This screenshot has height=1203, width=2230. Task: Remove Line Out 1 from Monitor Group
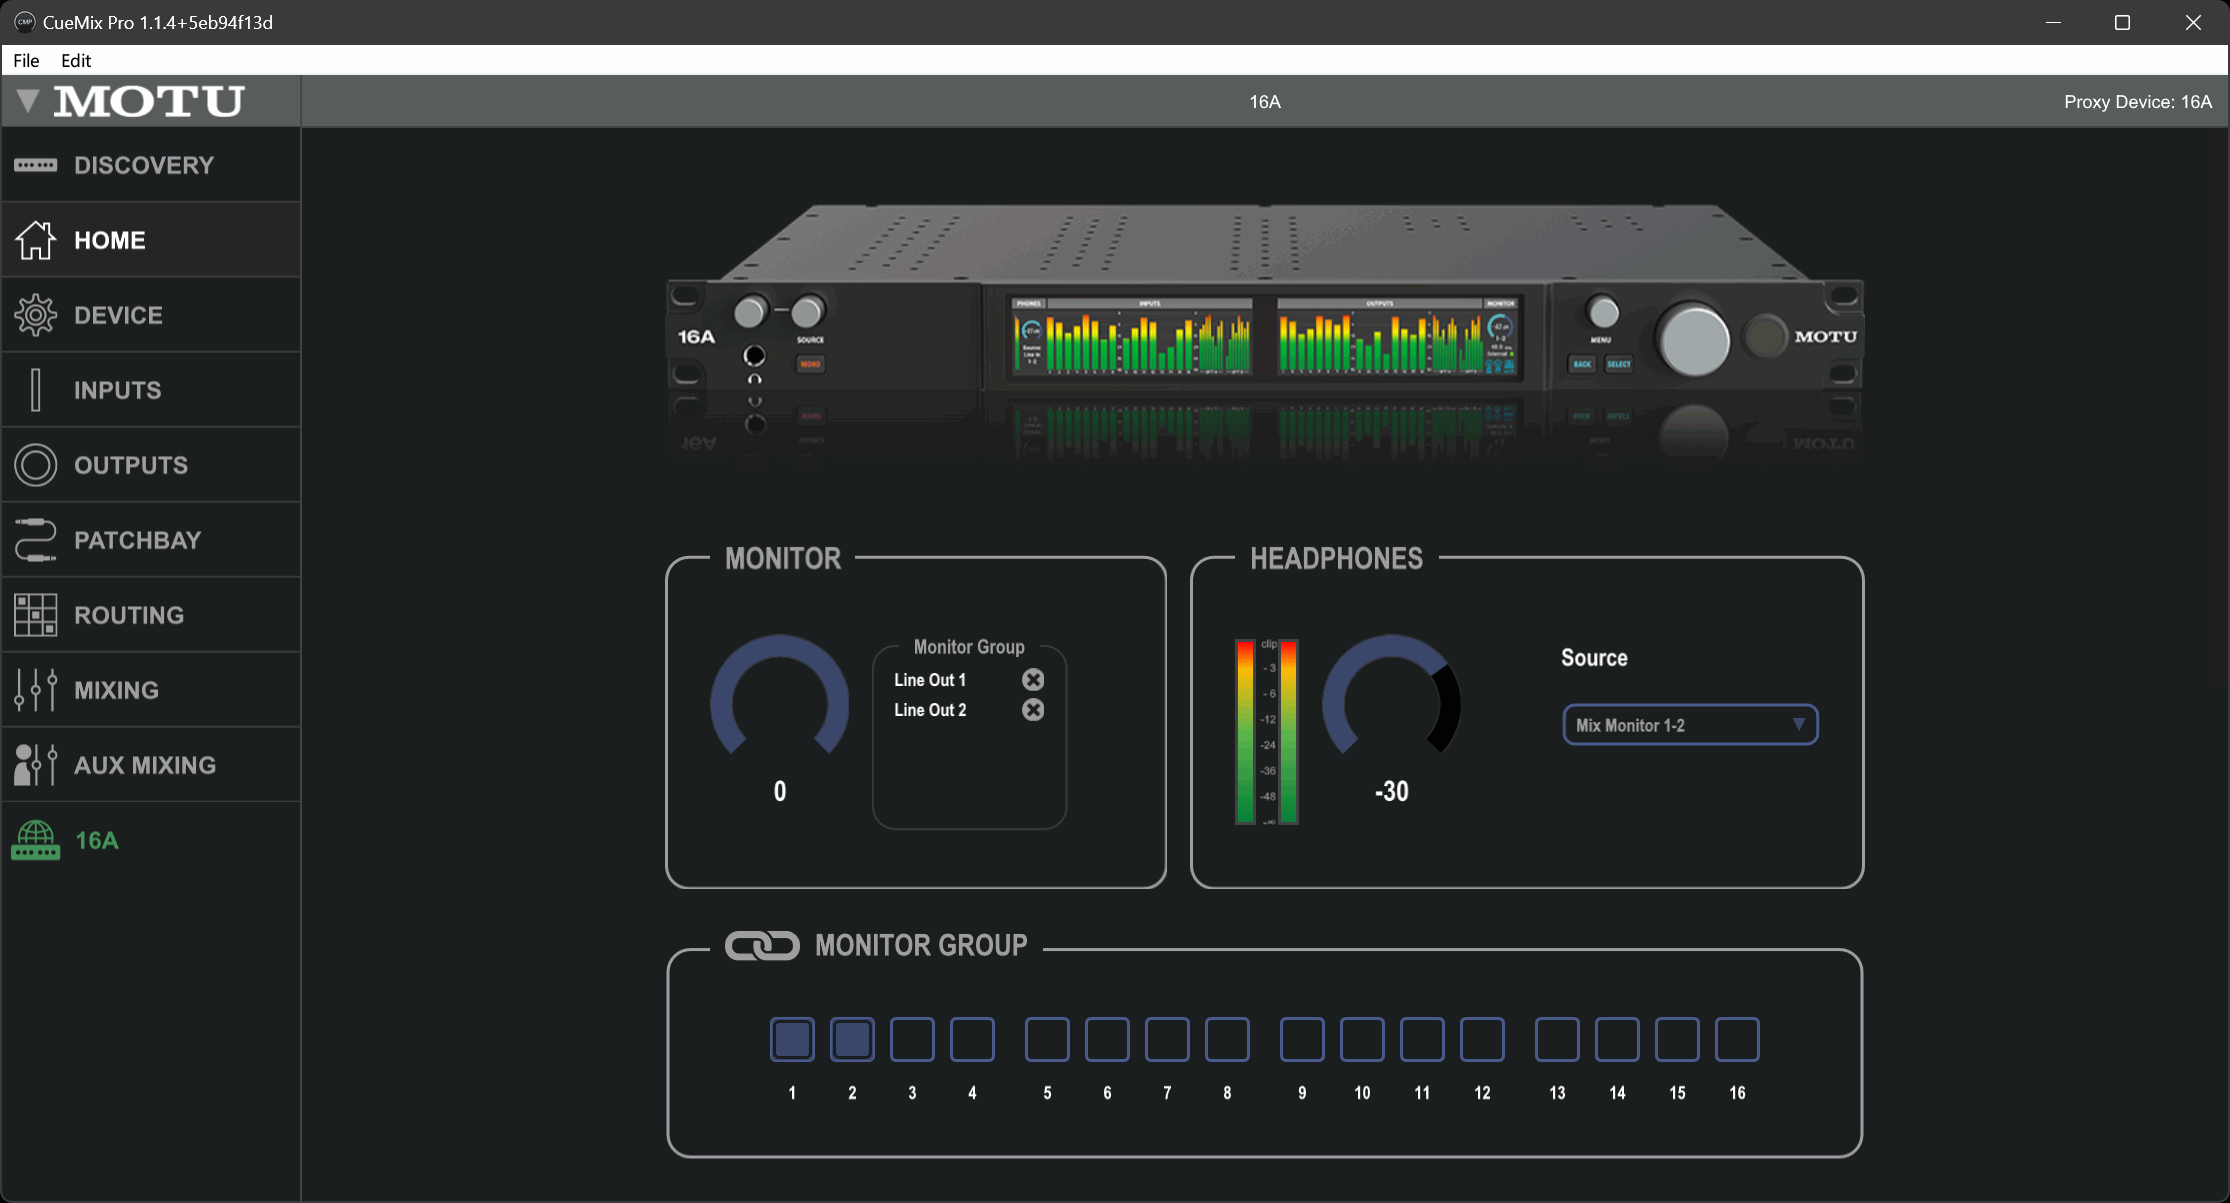[x=1033, y=680]
